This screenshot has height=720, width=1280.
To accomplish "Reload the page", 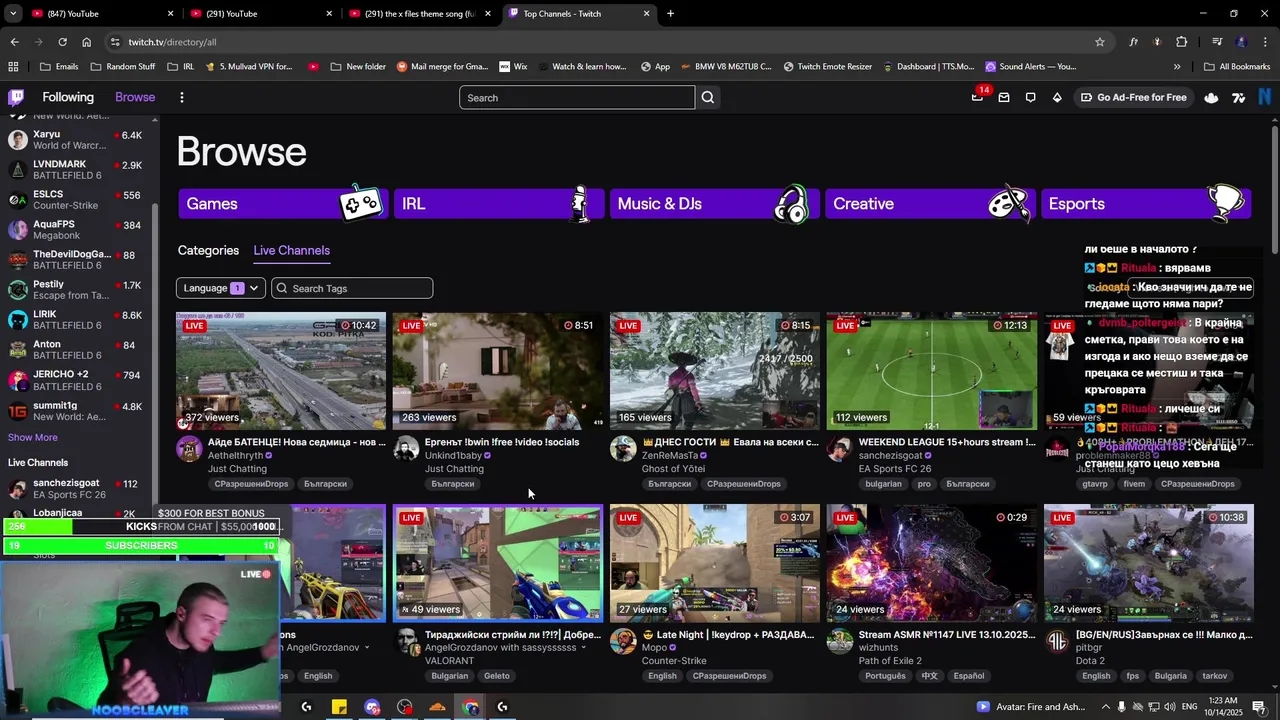I will 62,42.
